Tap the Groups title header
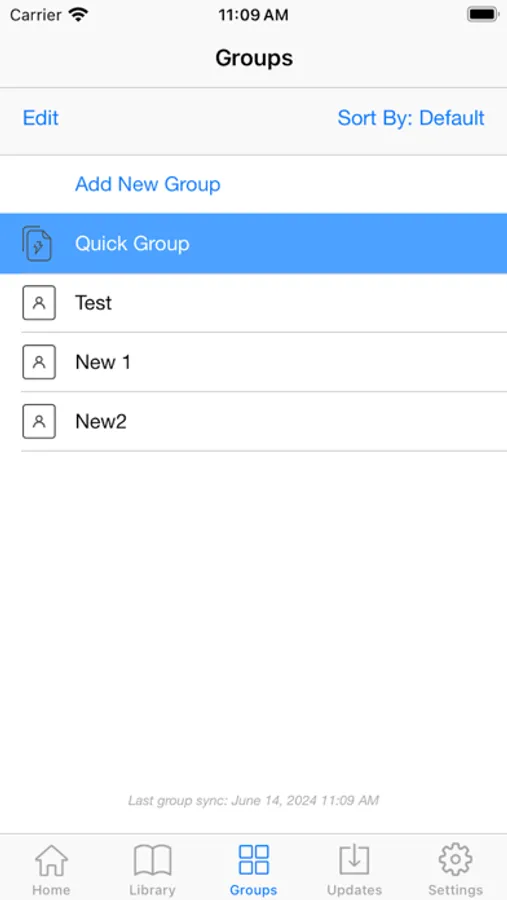 (254, 58)
